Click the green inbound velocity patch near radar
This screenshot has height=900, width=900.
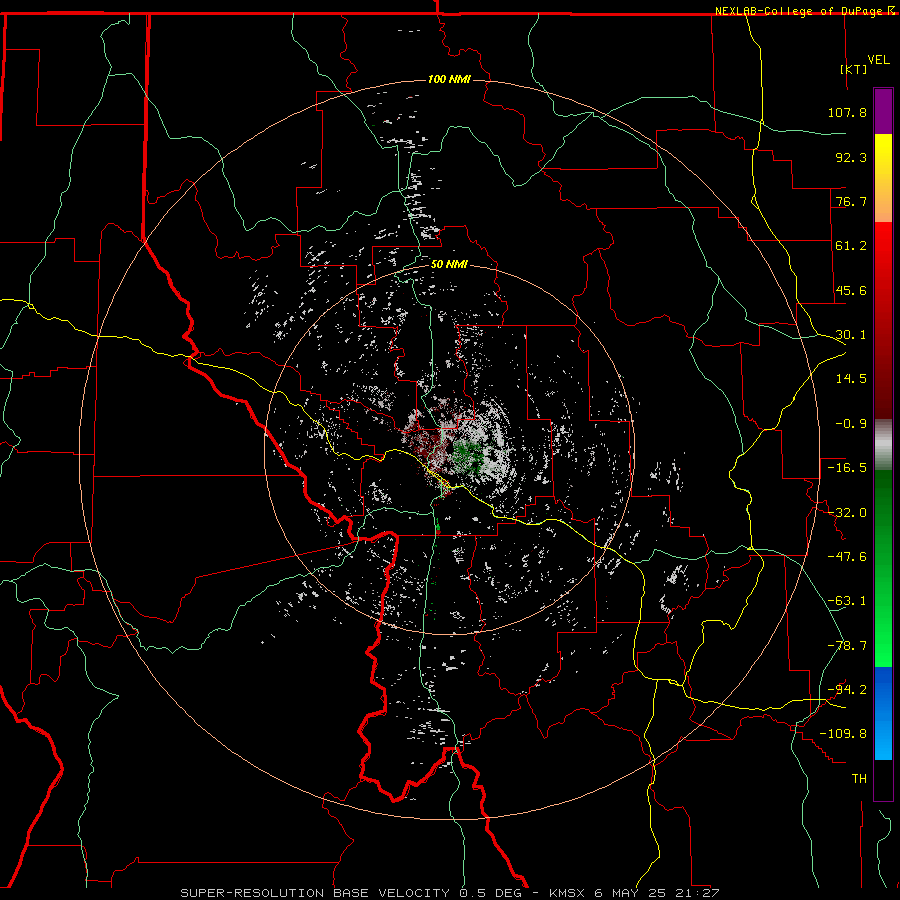tap(468, 456)
